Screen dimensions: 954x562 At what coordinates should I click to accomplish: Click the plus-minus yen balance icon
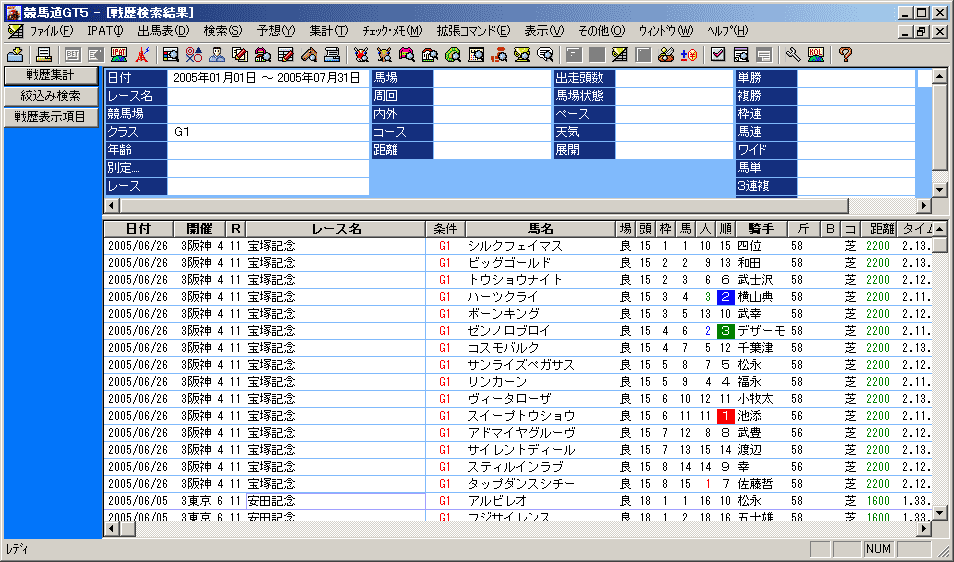690,54
